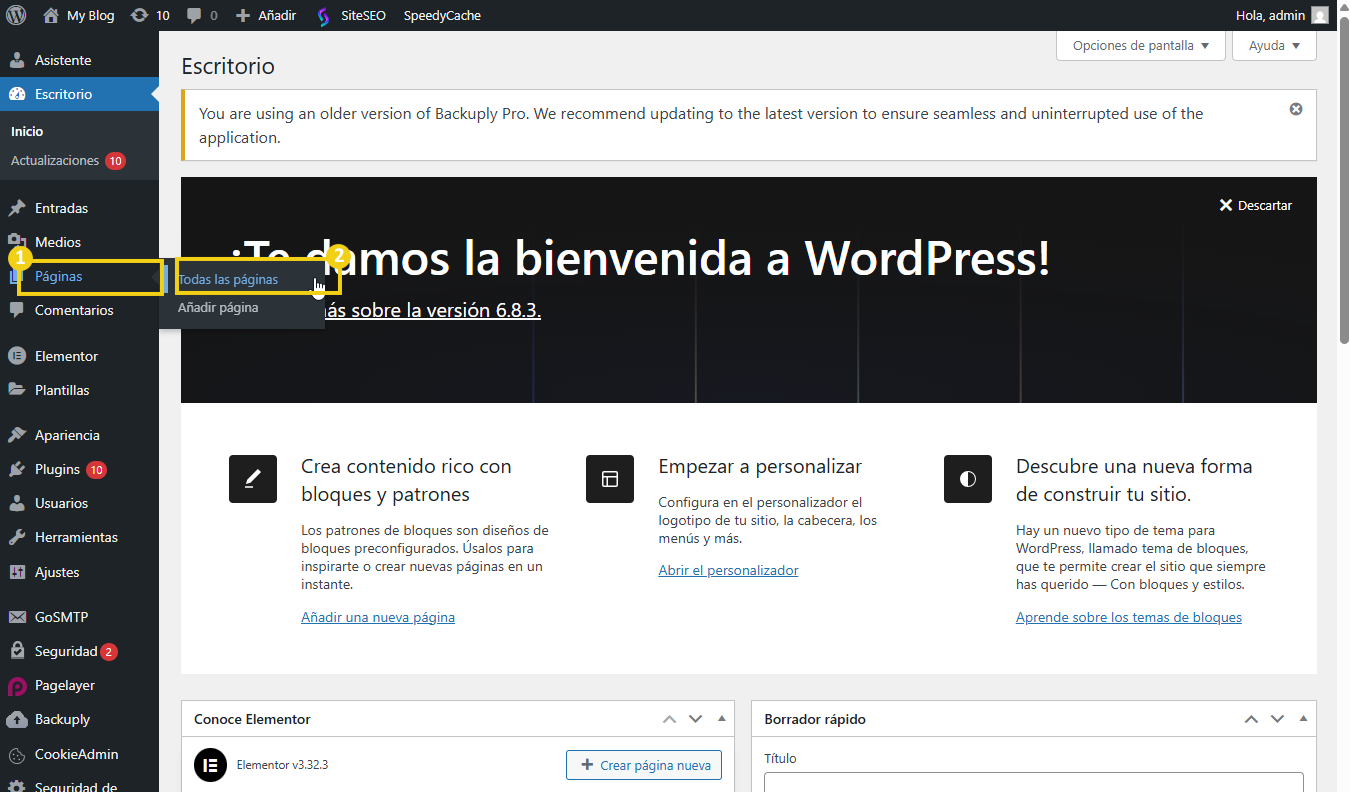
Task: Expand Opciones de pantalla dropdown
Action: [1140, 45]
